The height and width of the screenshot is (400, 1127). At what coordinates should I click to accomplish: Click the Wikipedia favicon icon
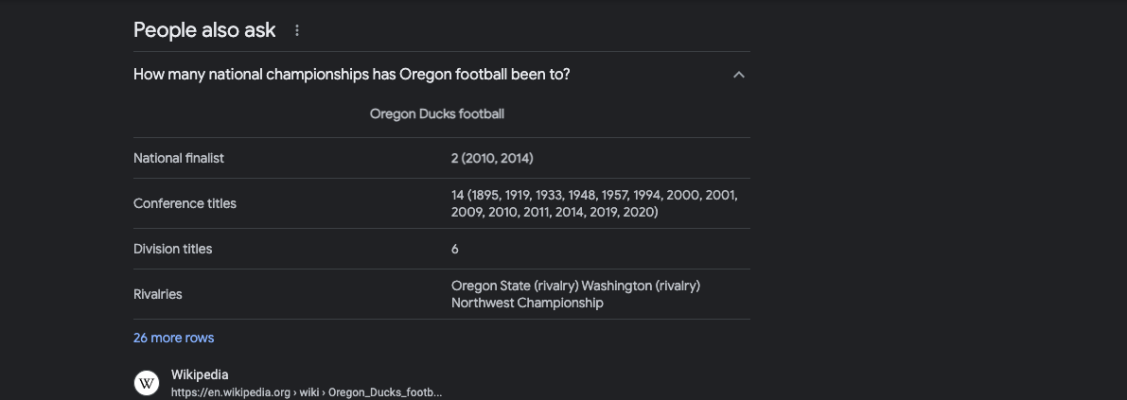[147, 383]
